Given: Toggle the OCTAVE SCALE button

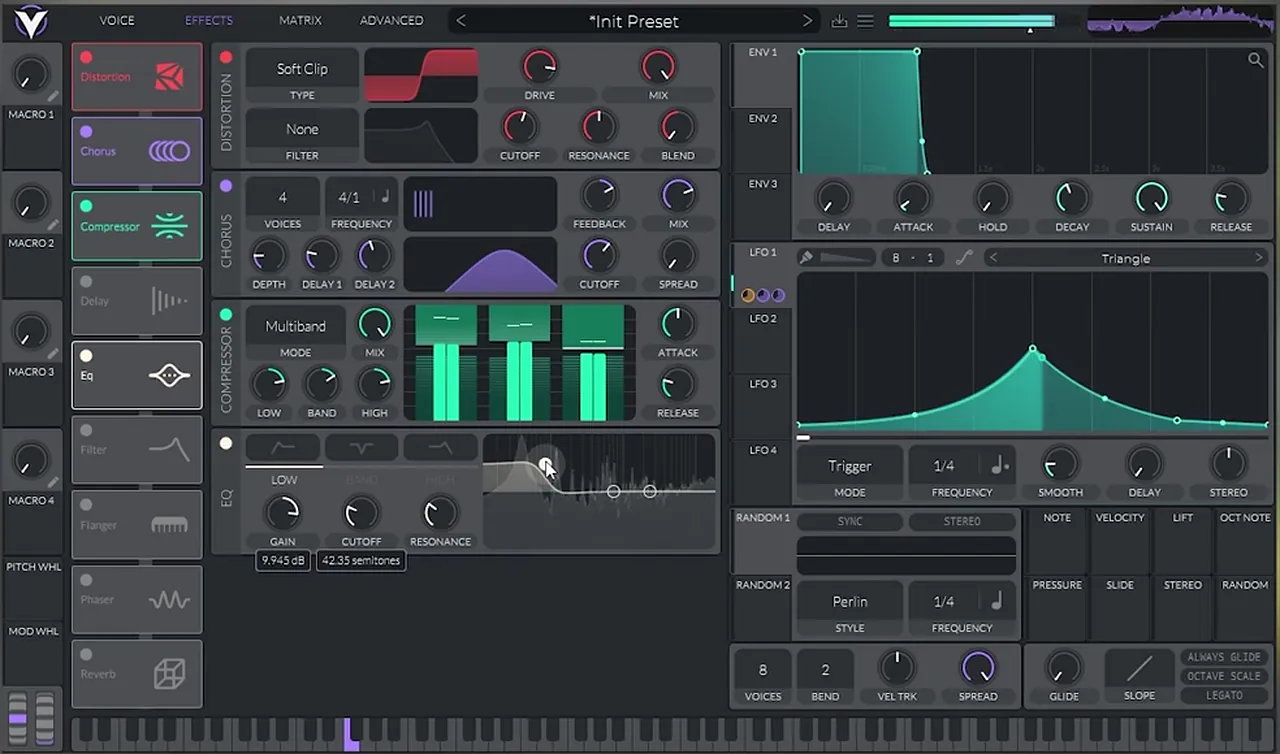Looking at the screenshot, I should coord(1223,676).
